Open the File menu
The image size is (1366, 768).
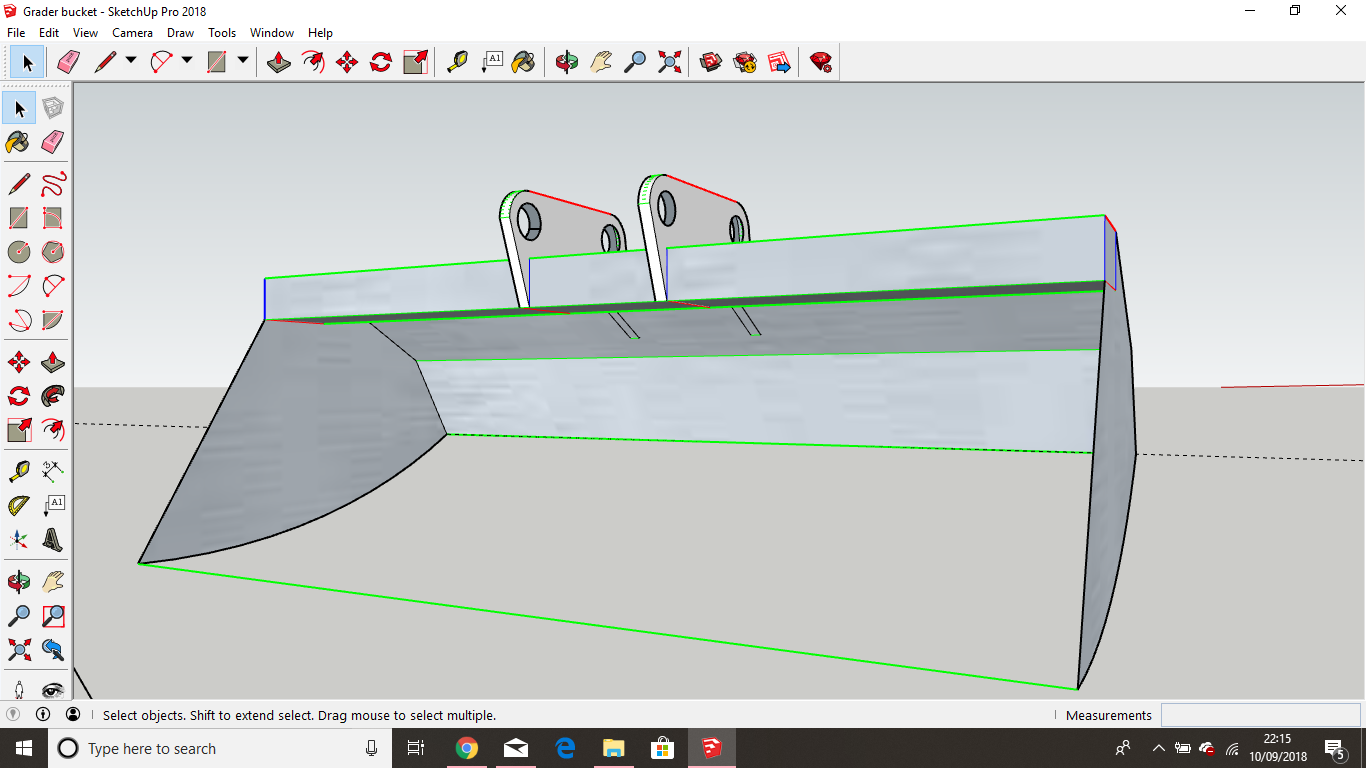click(16, 33)
